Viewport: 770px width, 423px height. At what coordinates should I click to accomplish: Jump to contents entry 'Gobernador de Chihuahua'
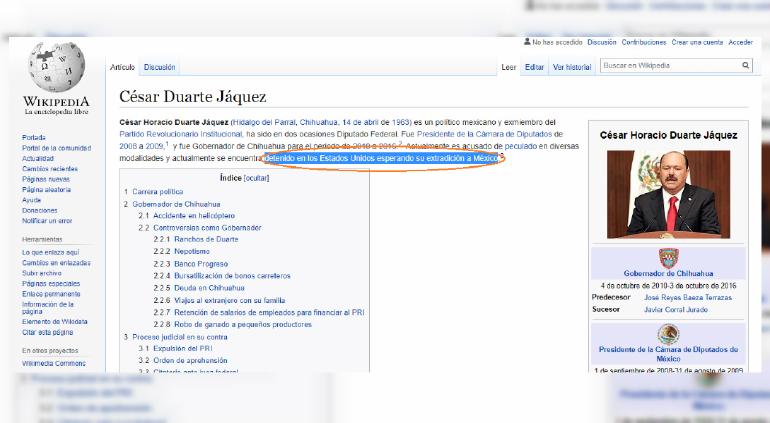(x=176, y=204)
